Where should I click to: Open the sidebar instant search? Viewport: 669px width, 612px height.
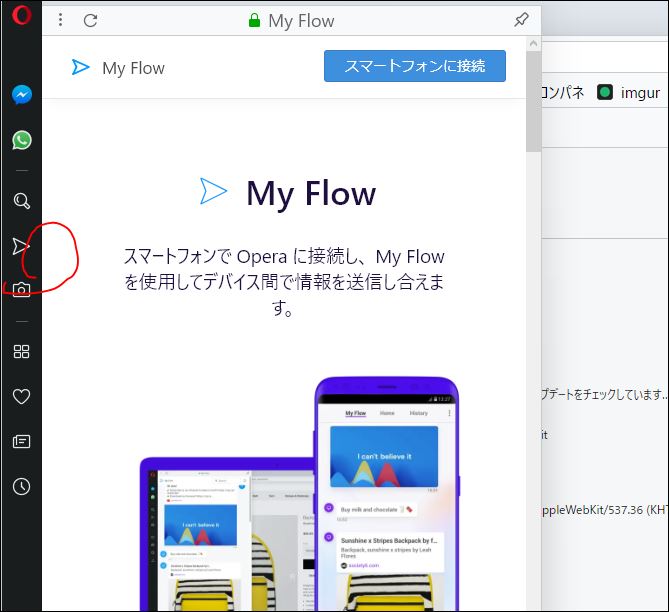coord(21,201)
